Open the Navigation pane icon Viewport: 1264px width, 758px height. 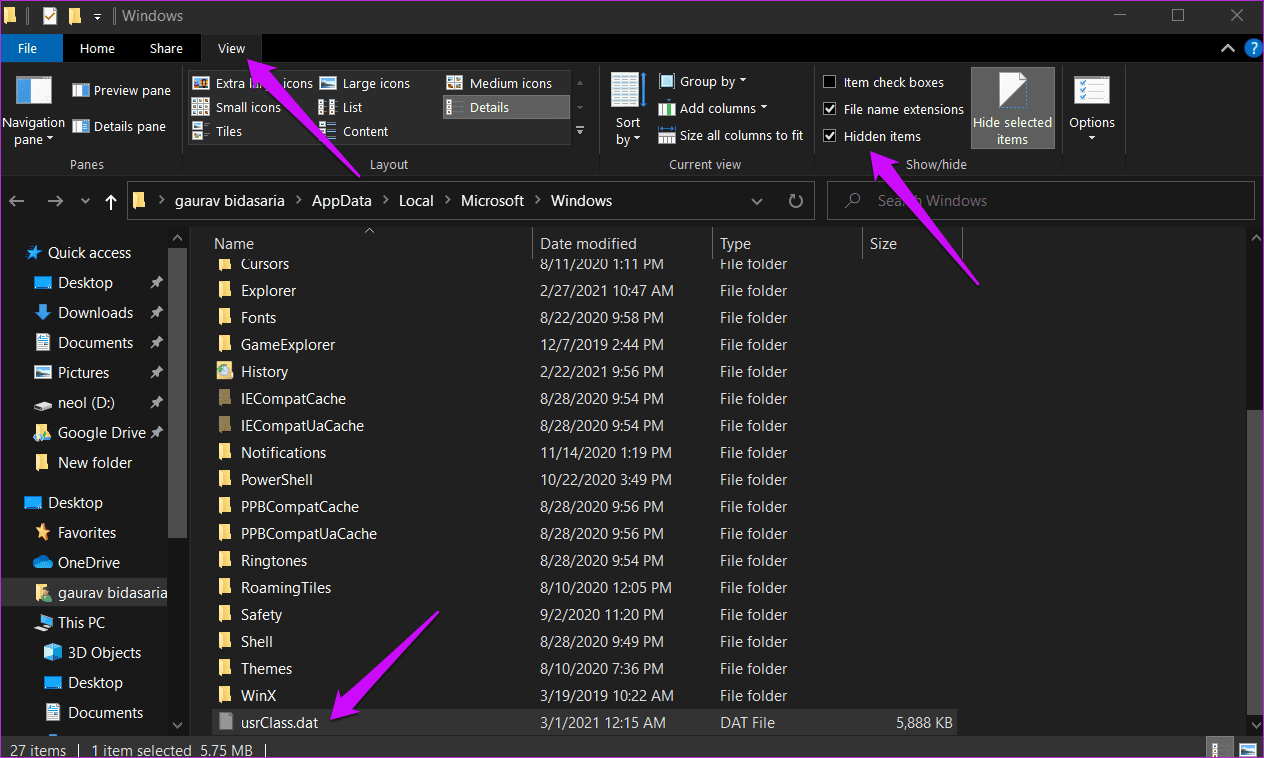(x=34, y=90)
